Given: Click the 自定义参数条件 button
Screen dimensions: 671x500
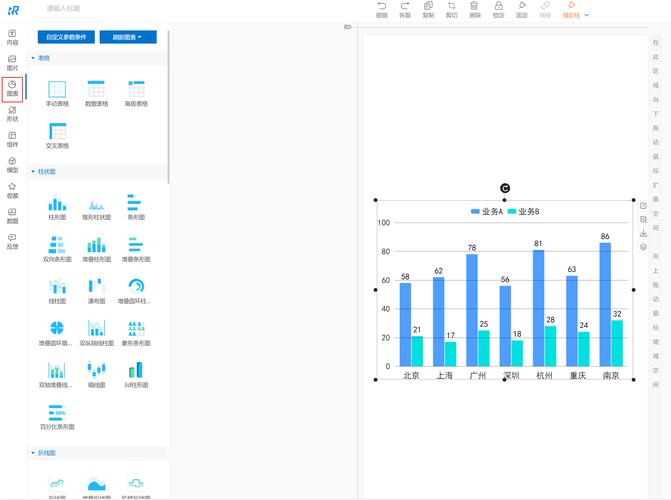Looking at the screenshot, I should (65, 37).
